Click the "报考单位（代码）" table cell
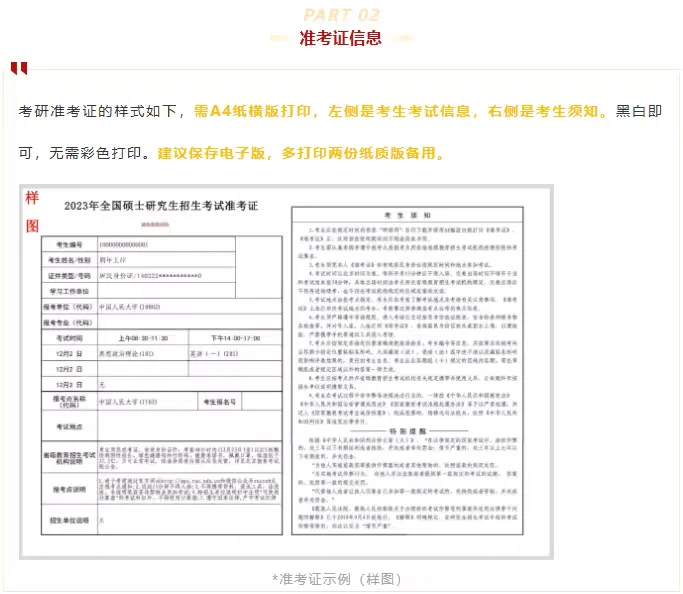Screen dimensions: 683x594 coord(69,307)
